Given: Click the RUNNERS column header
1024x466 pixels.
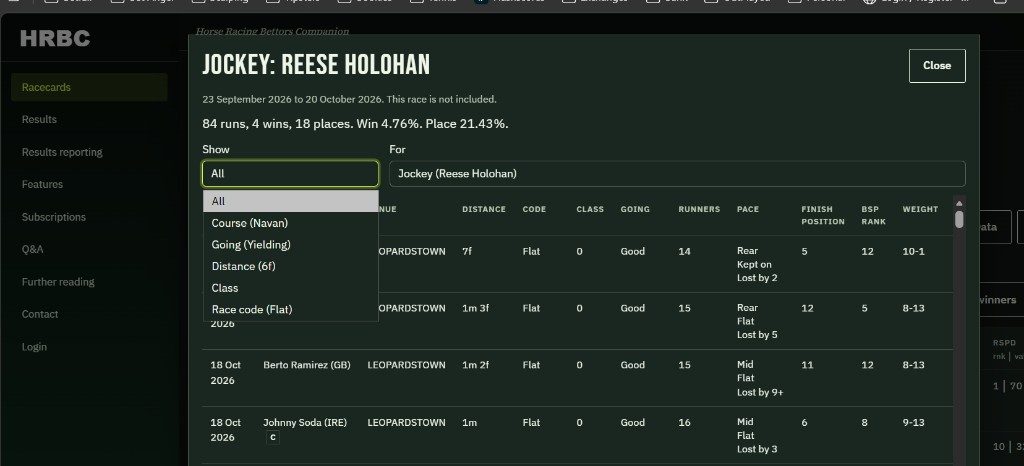Looking at the screenshot, I should click(699, 210).
